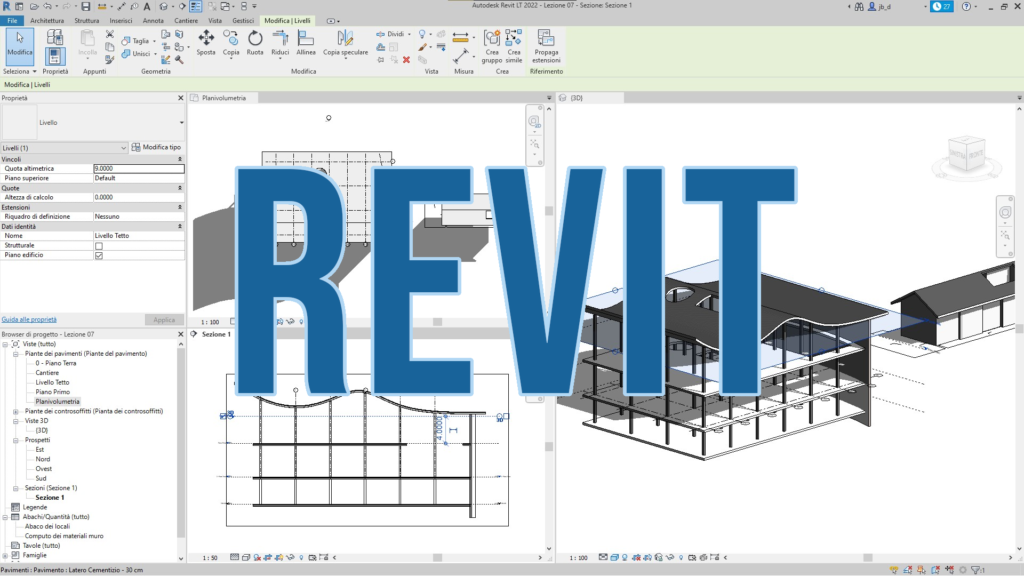Switch to the Inserisci ribbon tab
This screenshot has width=1024, height=576.
click(x=121, y=21)
